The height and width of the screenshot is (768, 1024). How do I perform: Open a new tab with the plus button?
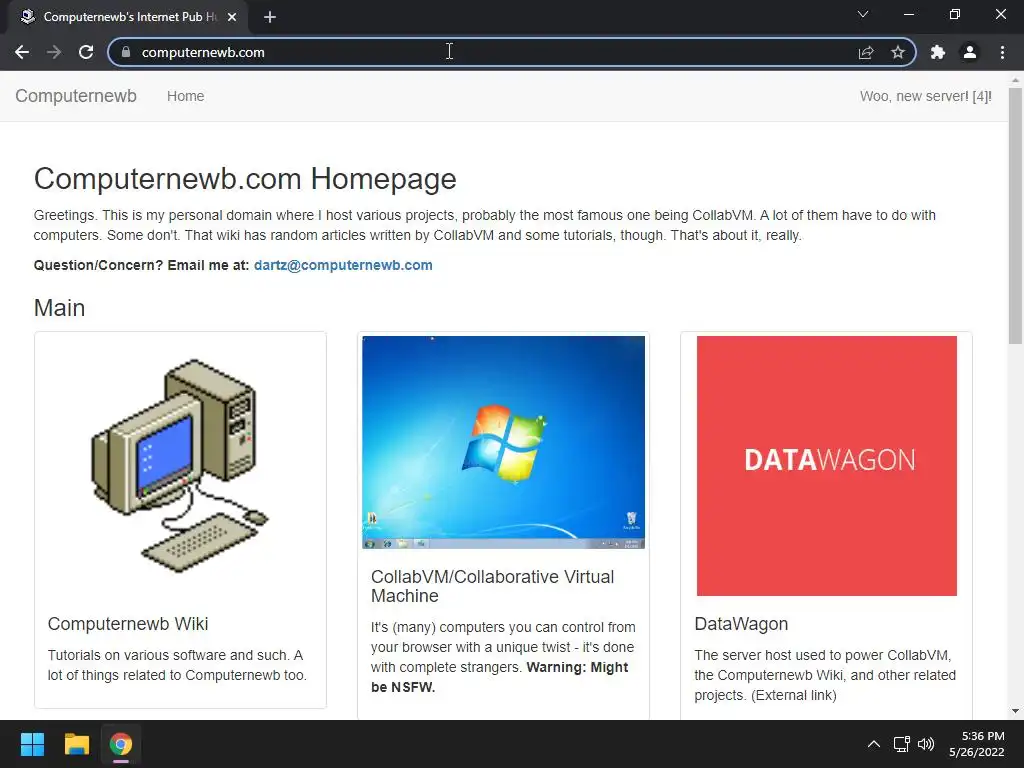coord(270,17)
